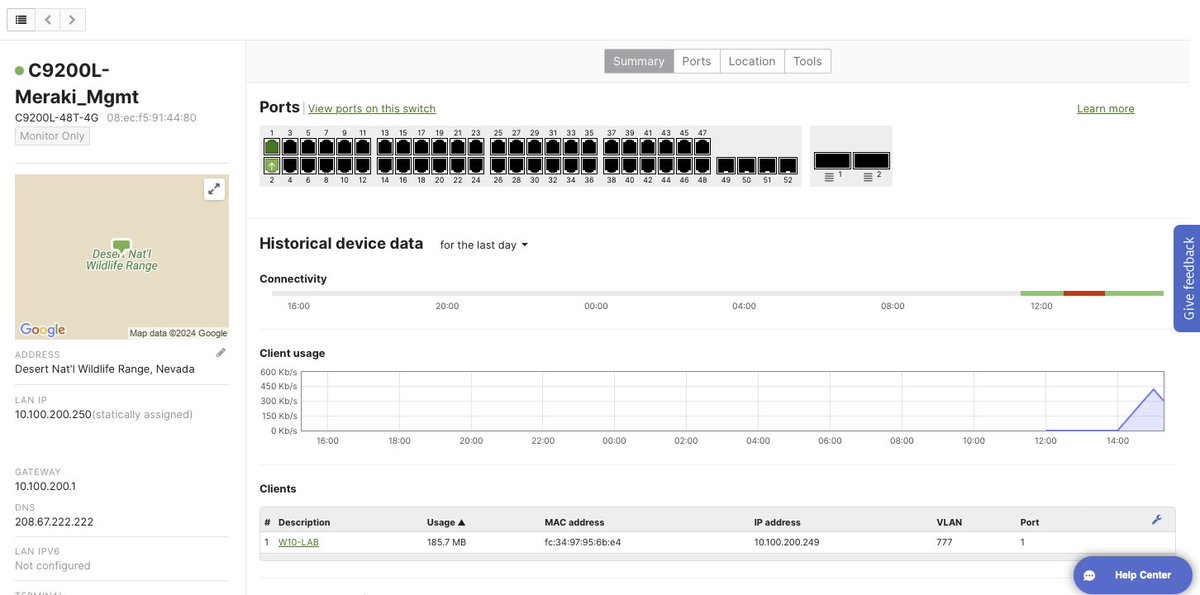Image resolution: width=1200 pixels, height=595 pixels.
Task: Click red outage segment on connectivity bar
Action: 1084,293
